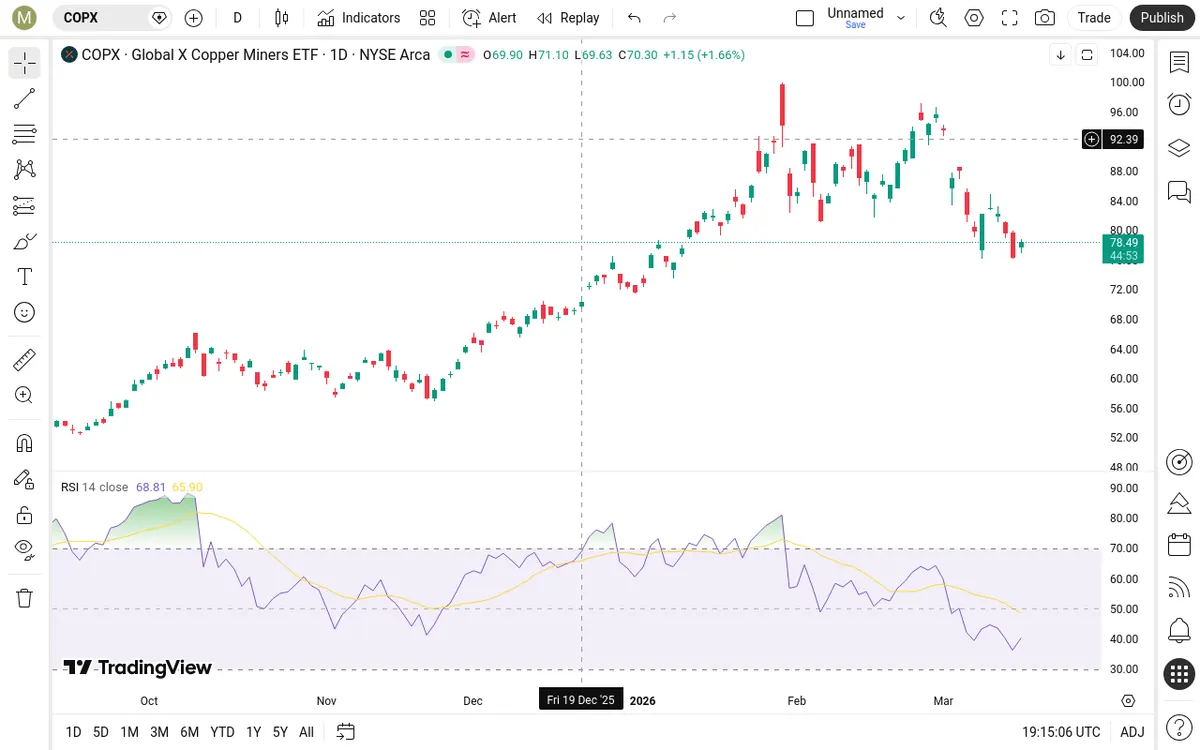Viewport: 1200px width, 750px height.
Task: Add symbol to compare with plus icon
Action: click(x=194, y=17)
